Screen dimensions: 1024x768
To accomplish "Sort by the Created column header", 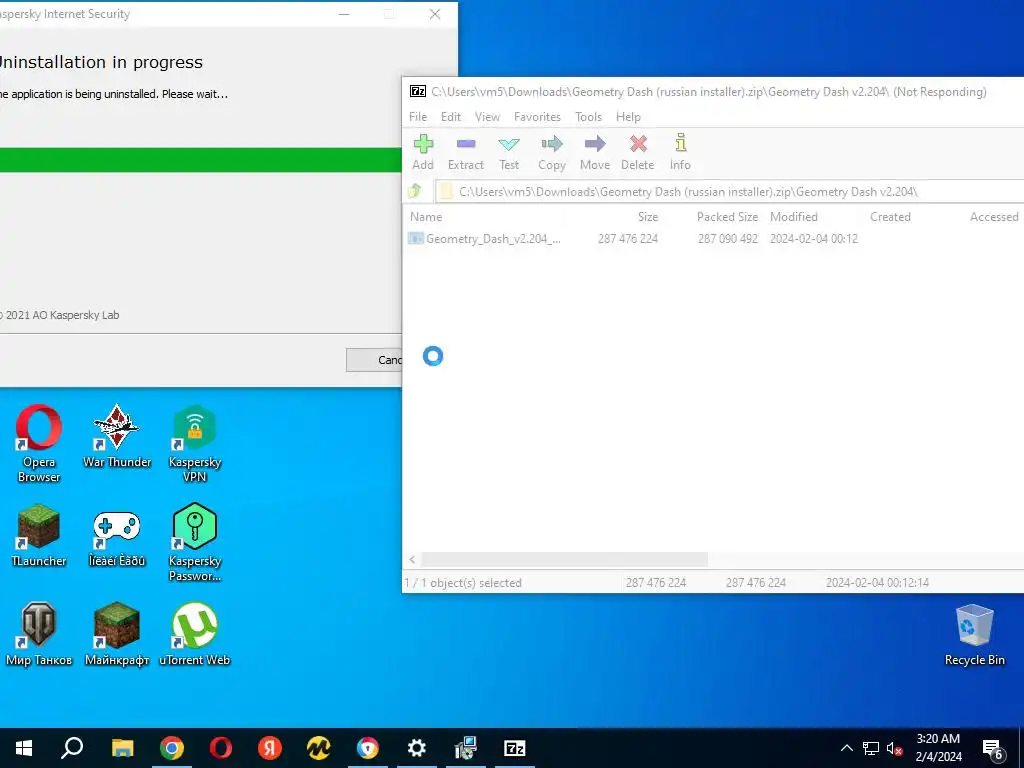I will [890, 217].
